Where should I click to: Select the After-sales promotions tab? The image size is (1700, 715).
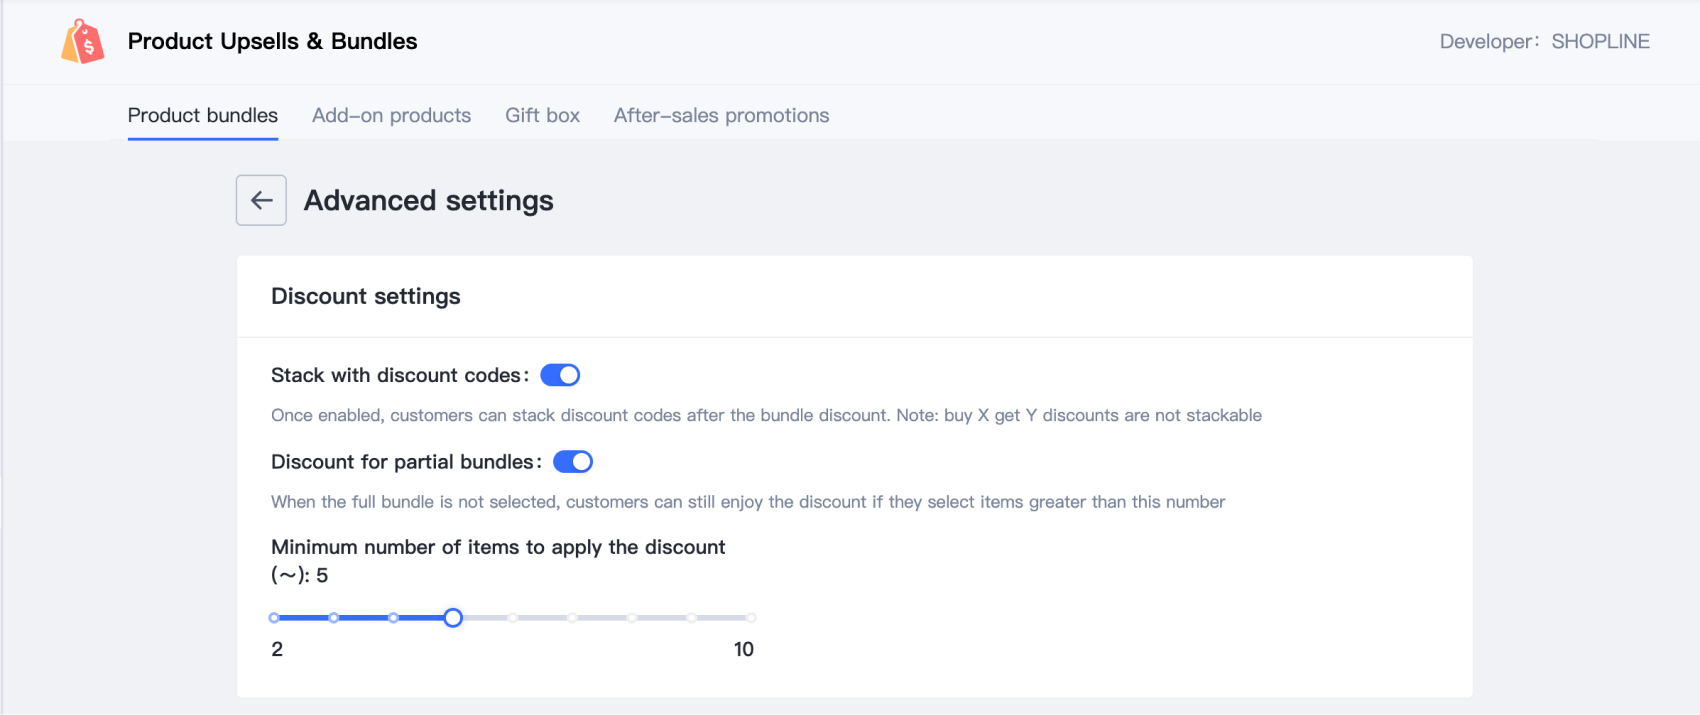pyautogui.click(x=721, y=115)
